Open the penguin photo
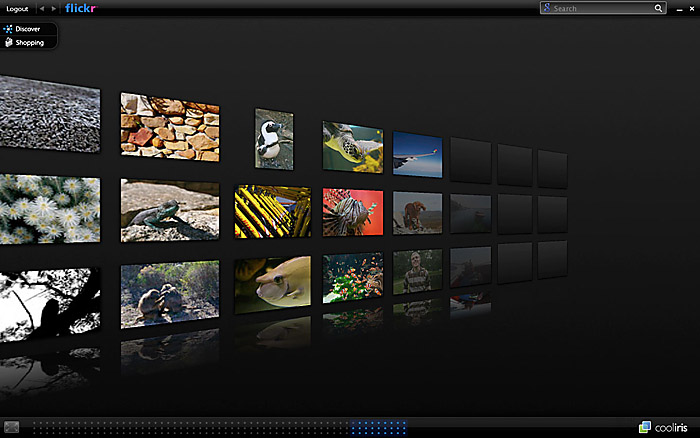This screenshot has width=700, height=438. coord(274,139)
